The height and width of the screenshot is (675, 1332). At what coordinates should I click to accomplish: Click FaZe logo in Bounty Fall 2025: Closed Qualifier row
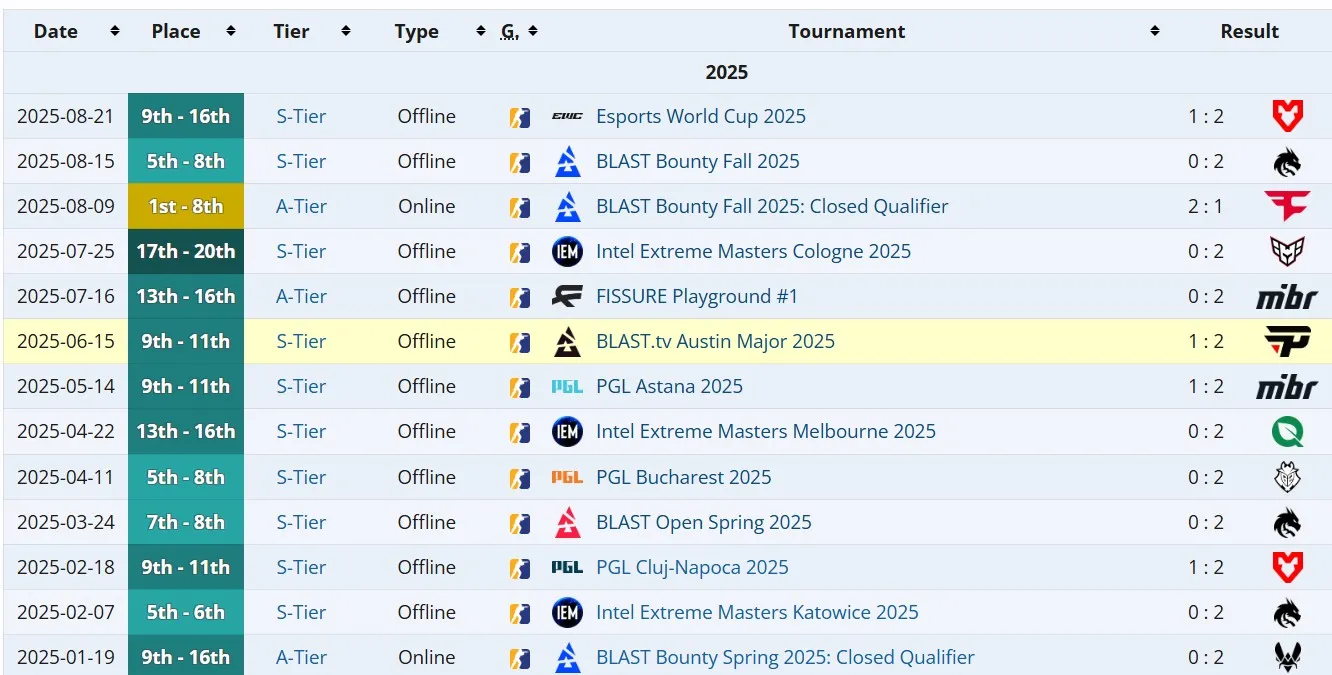pyautogui.click(x=1287, y=206)
